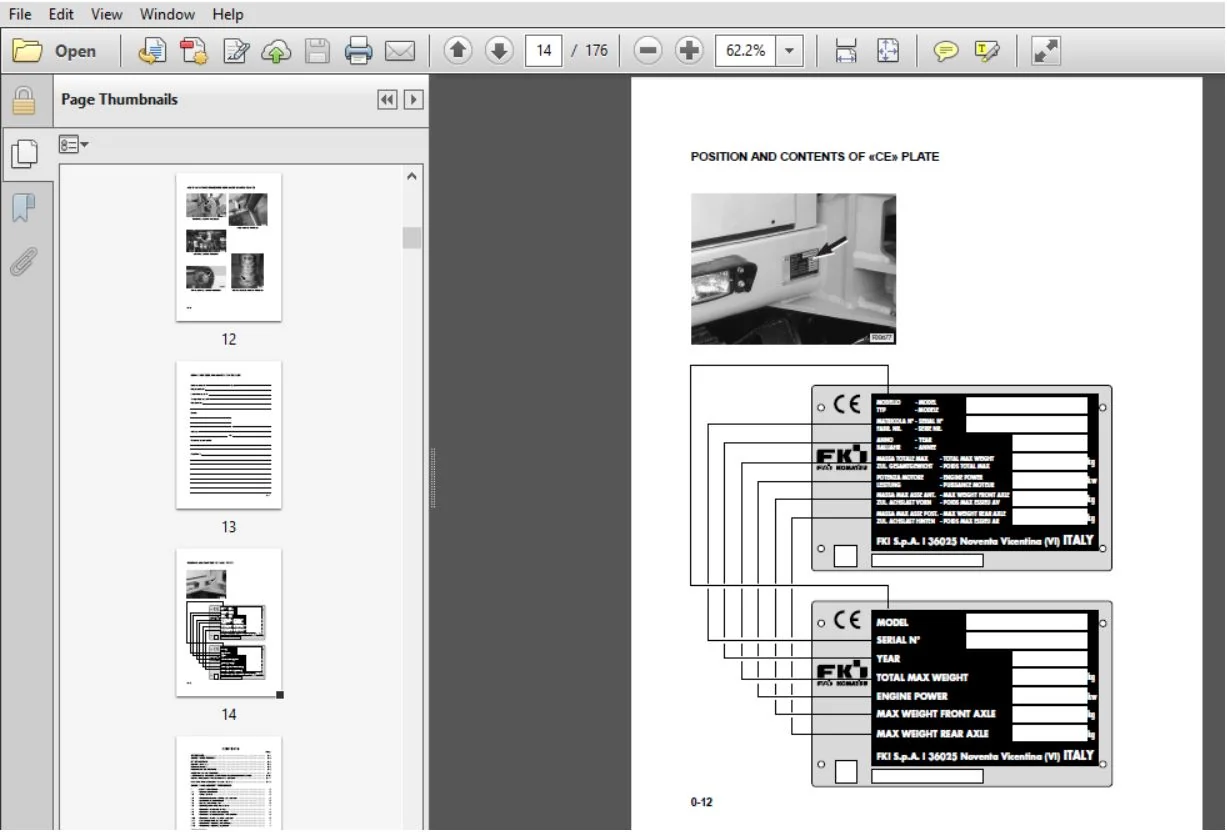Click the upload to cloud icon

click(x=276, y=51)
